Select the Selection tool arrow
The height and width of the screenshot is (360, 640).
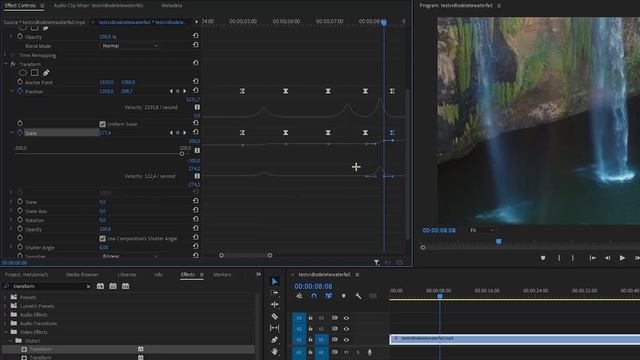tap(274, 282)
